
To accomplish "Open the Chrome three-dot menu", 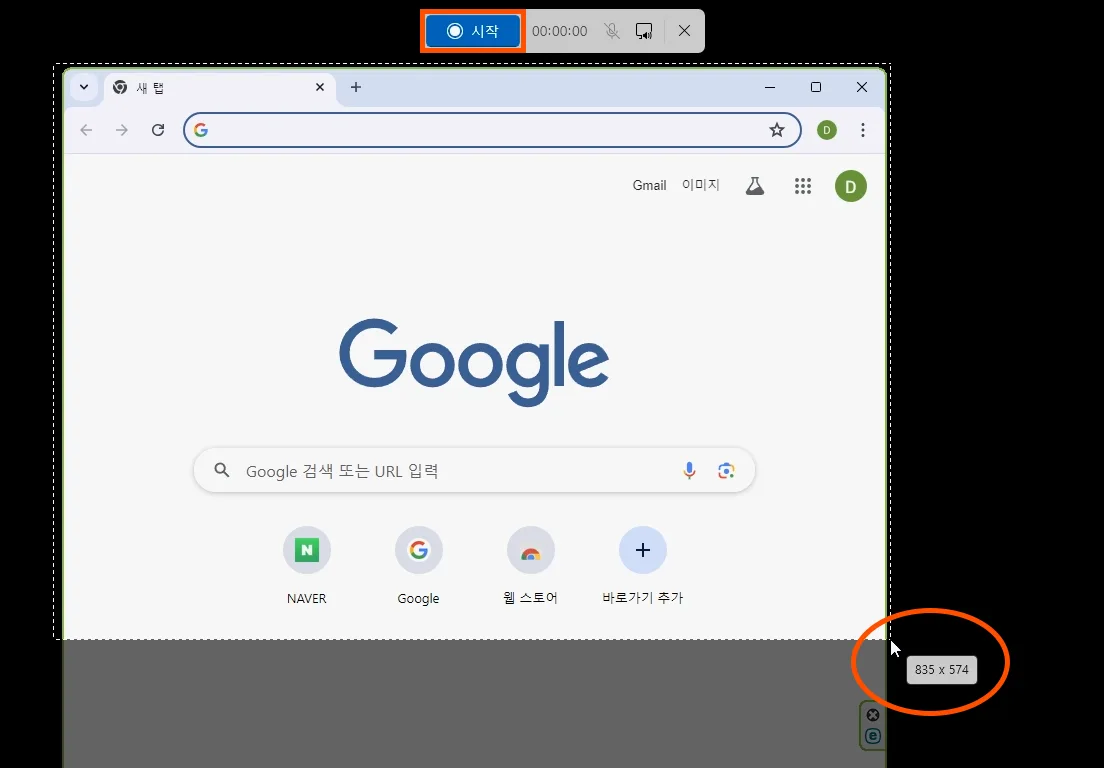I will click(862, 130).
